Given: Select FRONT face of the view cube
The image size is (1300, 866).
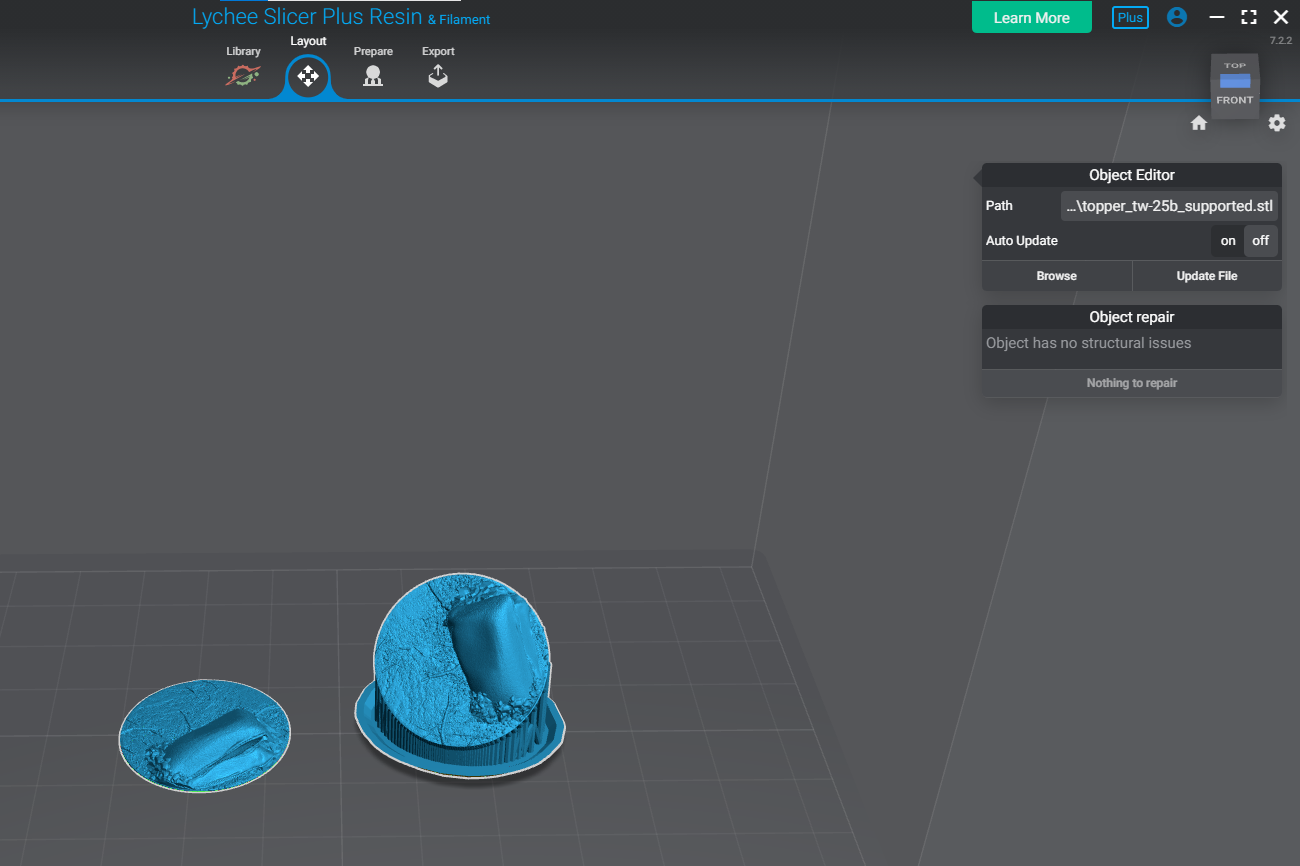Looking at the screenshot, I should (x=1235, y=100).
